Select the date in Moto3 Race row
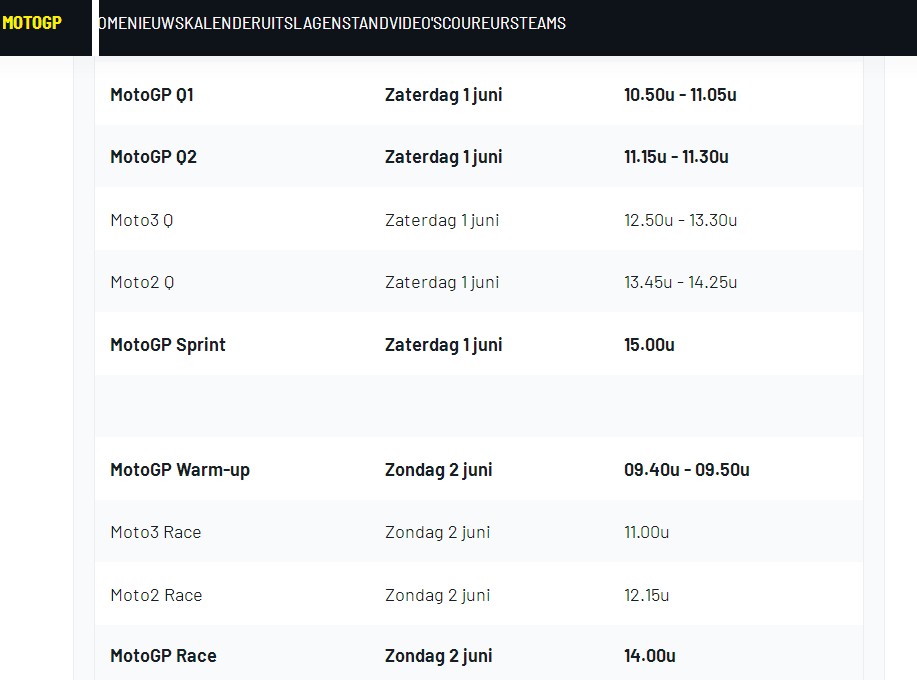Viewport: 917px width, 680px height. 437,533
